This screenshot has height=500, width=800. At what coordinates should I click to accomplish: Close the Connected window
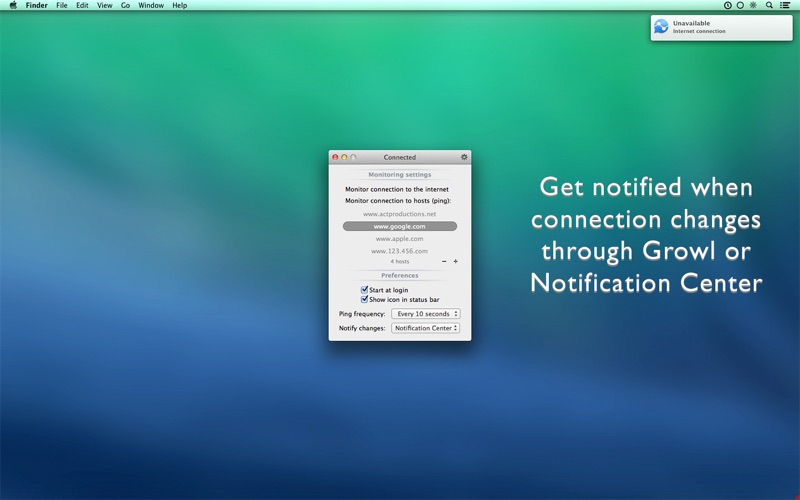point(335,157)
